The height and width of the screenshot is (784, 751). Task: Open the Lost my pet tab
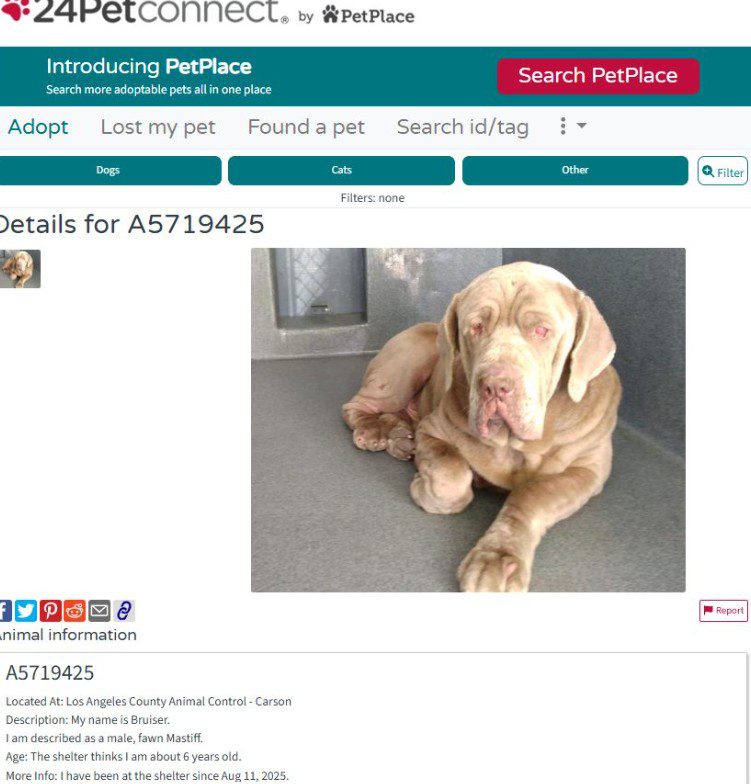pos(158,127)
